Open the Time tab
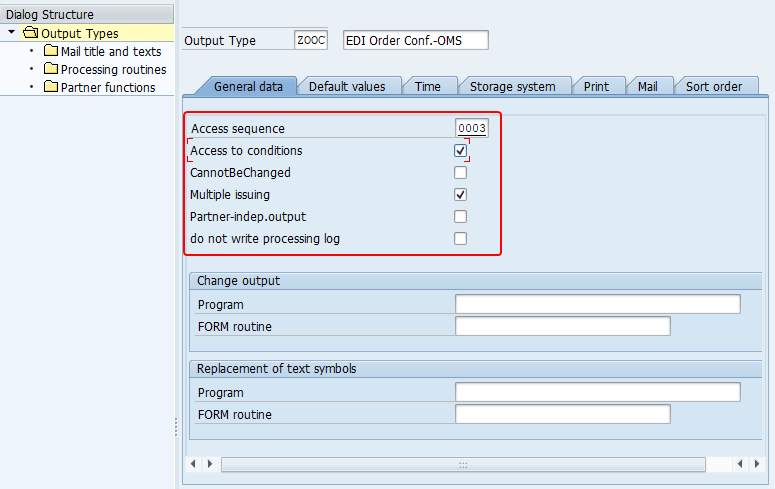This screenshot has height=489, width=775. click(x=428, y=87)
